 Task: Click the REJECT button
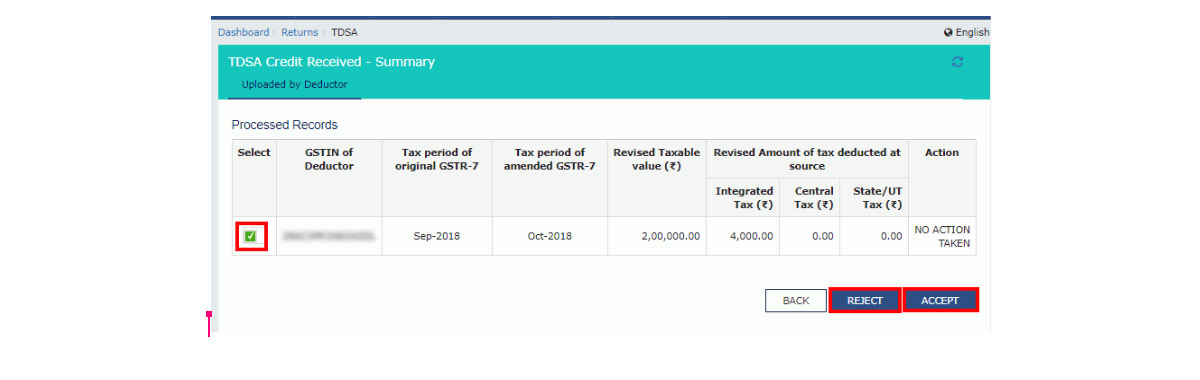click(864, 300)
